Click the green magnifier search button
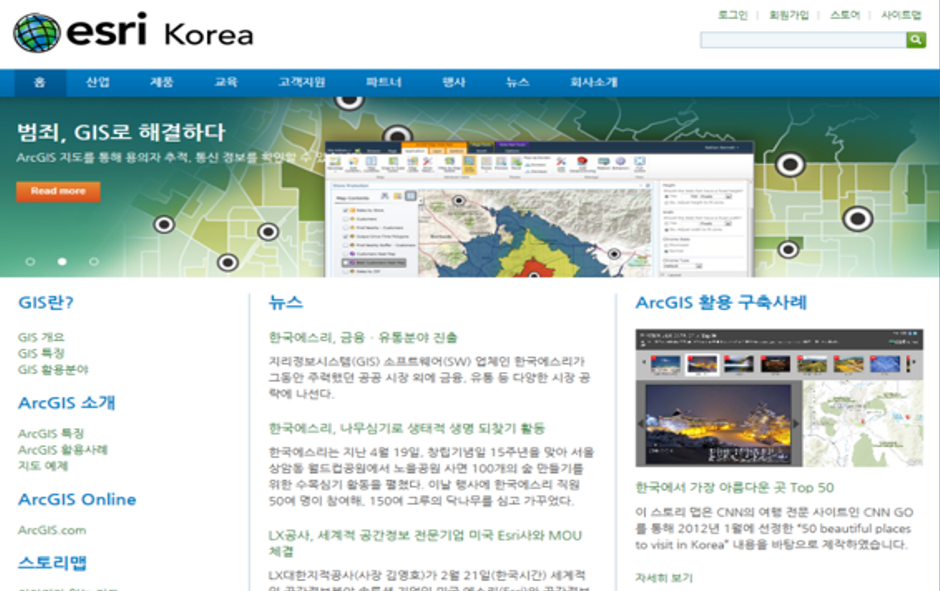The width and height of the screenshot is (940, 591). [915, 40]
